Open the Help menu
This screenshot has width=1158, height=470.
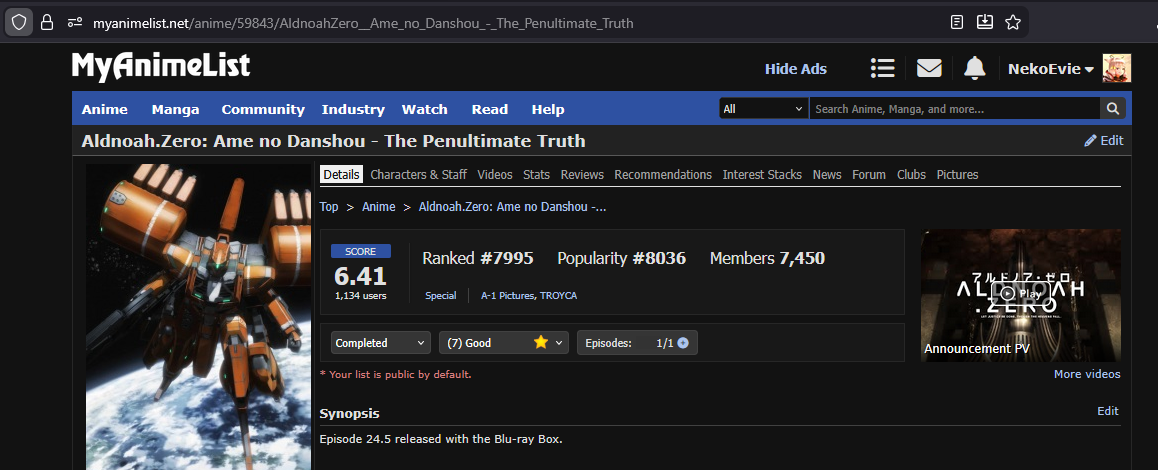[x=548, y=109]
